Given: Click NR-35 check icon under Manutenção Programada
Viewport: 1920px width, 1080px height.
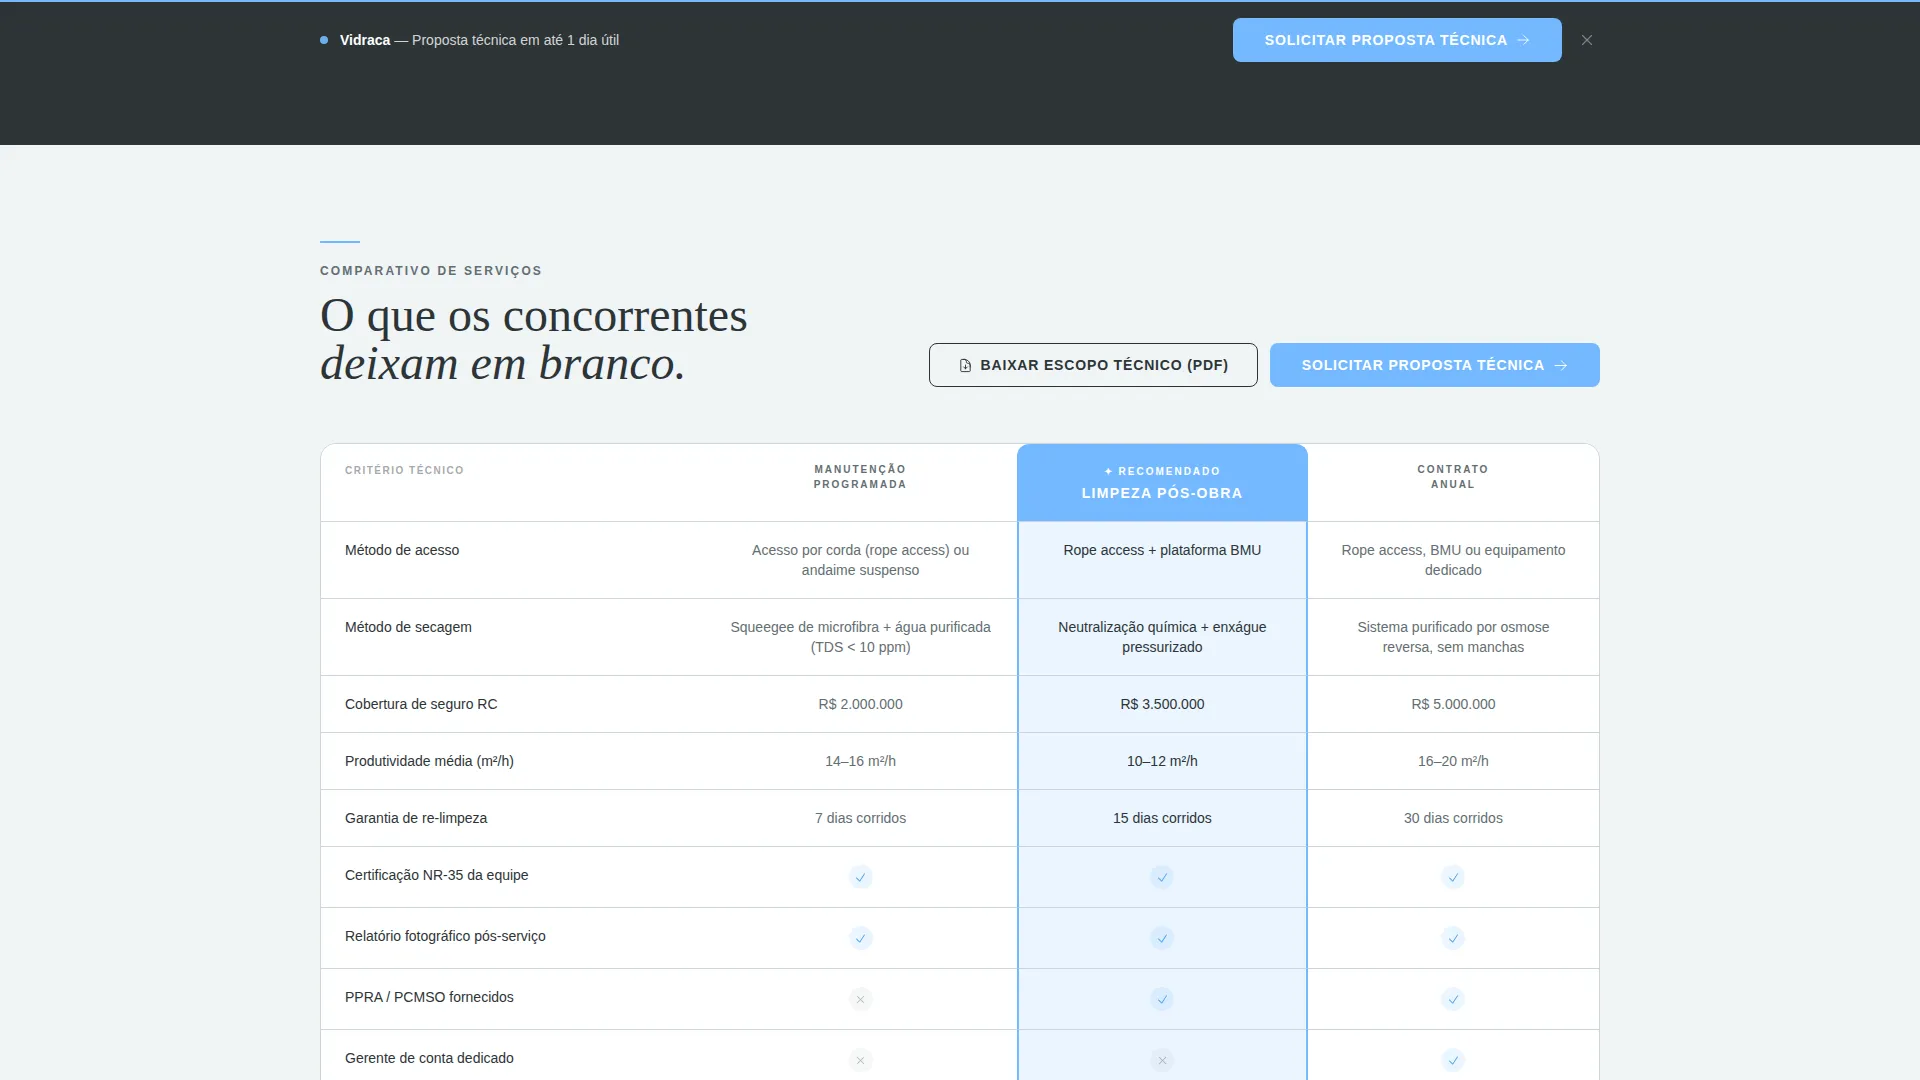Looking at the screenshot, I should (861, 877).
